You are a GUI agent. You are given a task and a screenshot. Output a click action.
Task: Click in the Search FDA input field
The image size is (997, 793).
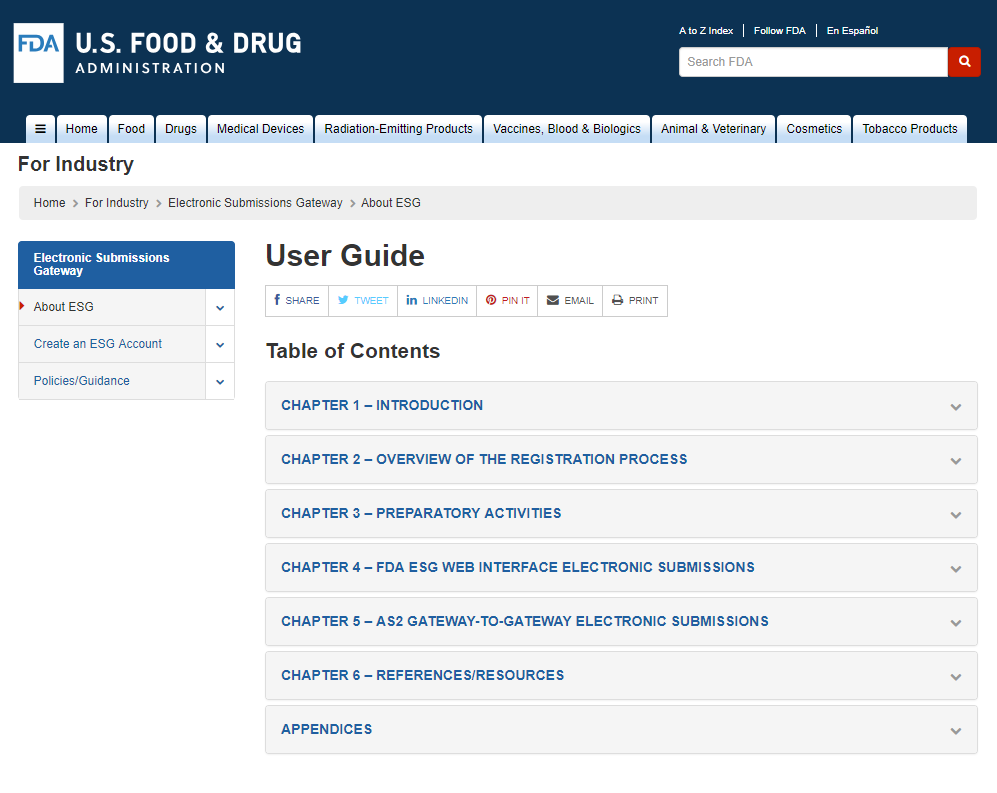pos(812,62)
